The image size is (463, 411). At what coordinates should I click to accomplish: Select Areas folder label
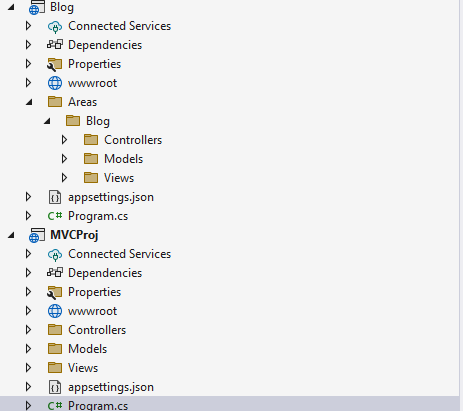(82, 102)
